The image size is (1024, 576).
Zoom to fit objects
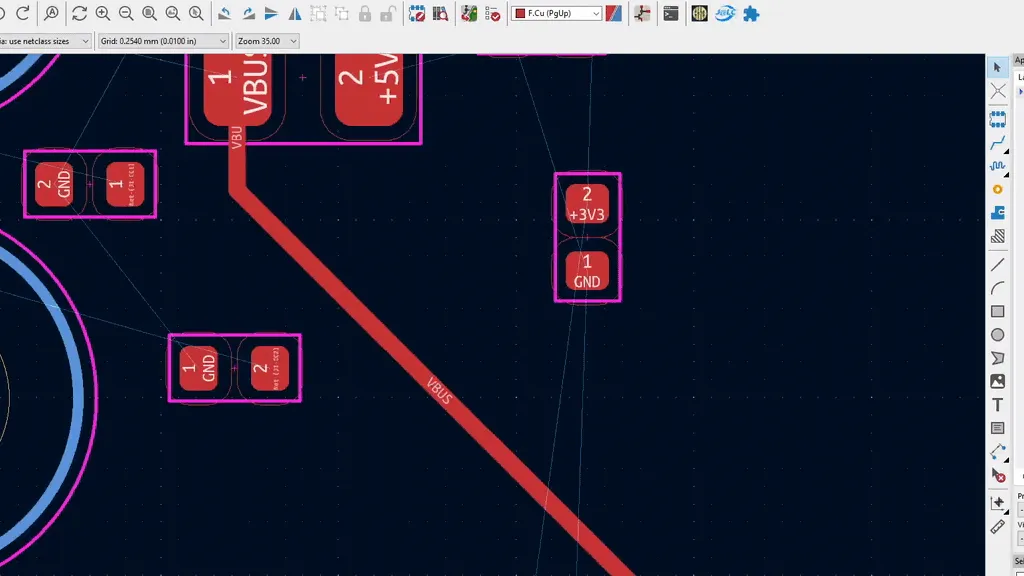point(172,13)
